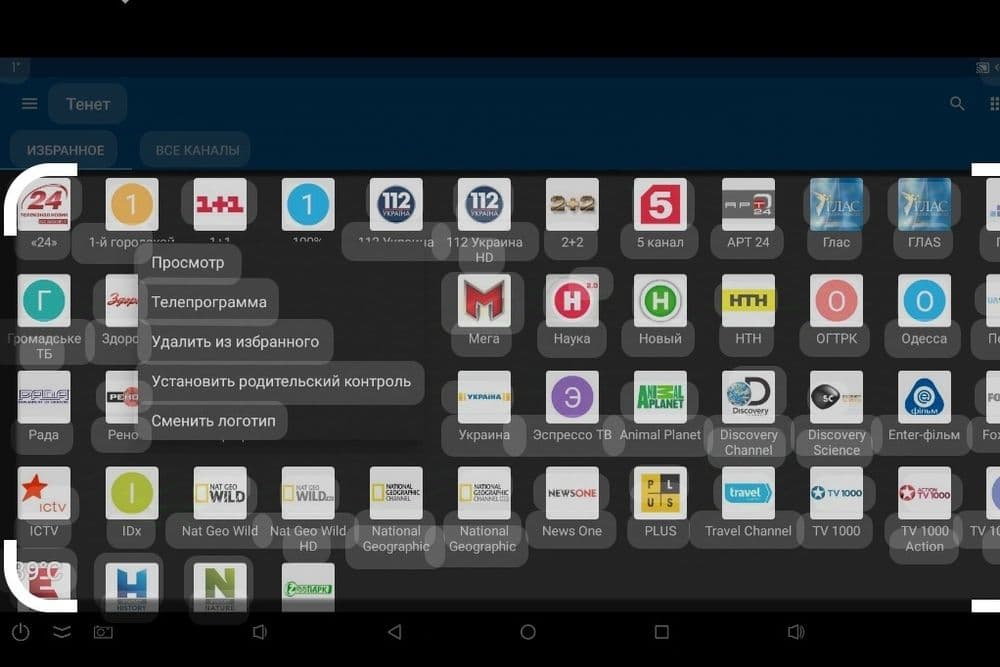Select the Одесса channel
Screen dimensions: 1000x667
tap(924, 300)
